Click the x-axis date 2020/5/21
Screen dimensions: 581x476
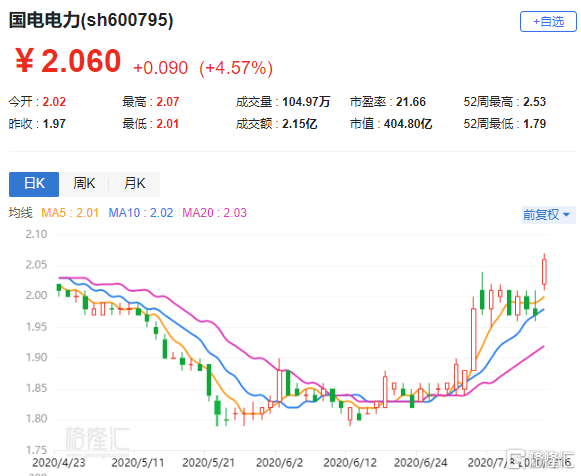(209, 463)
